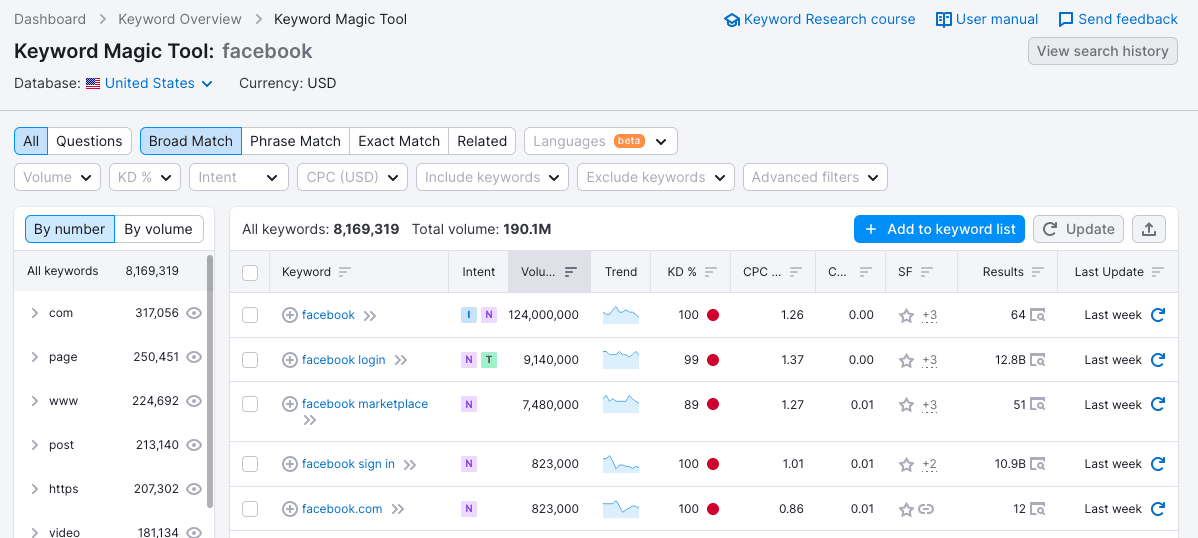Image resolution: width=1198 pixels, height=538 pixels.
Task: Click Send feedback link
Action: coord(1118,19)
